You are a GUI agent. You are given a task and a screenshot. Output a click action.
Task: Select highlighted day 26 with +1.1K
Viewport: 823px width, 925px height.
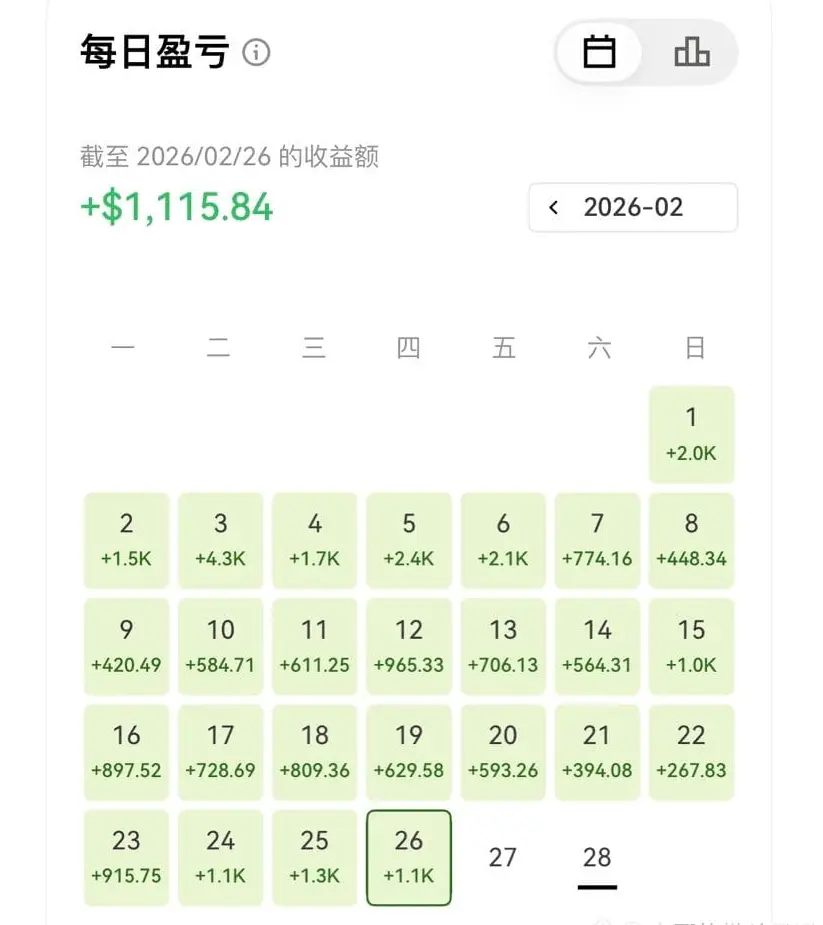409,858
